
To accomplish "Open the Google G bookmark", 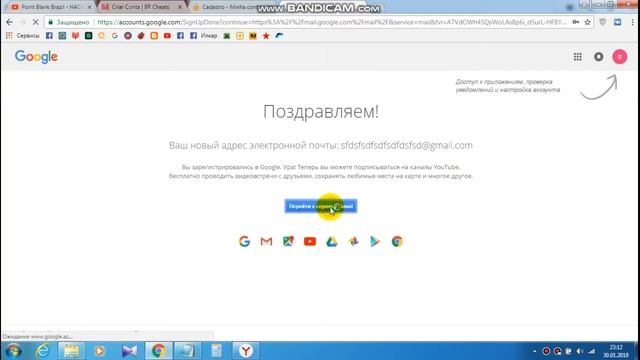I will pos(115,36).
